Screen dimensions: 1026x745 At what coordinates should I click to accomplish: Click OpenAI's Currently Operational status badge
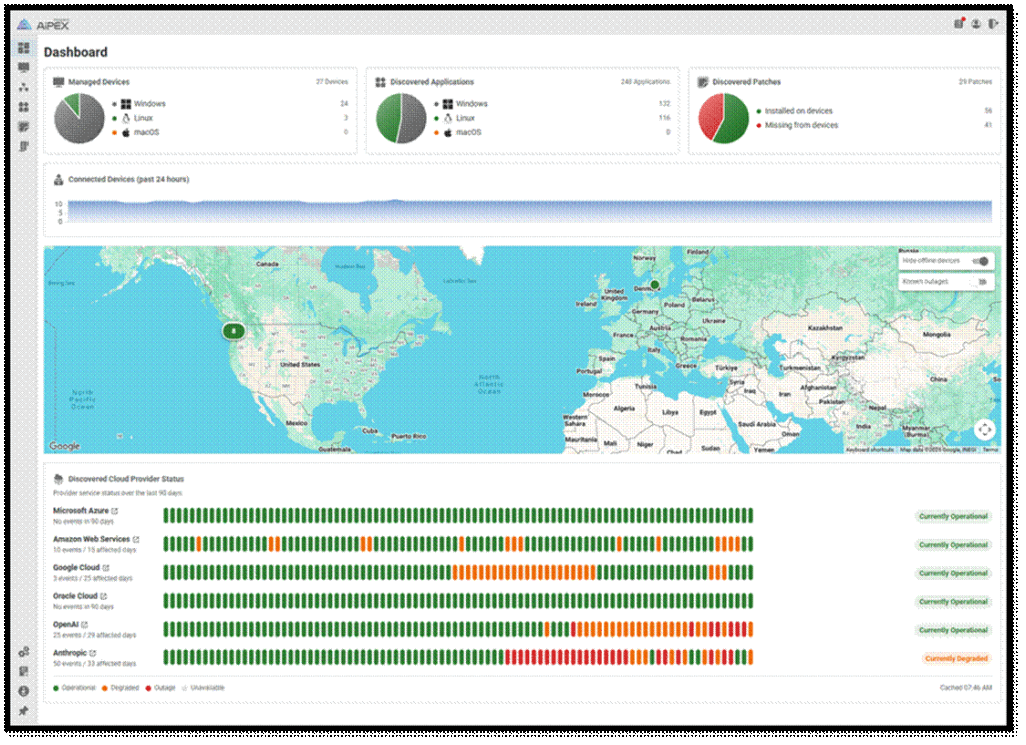pyautogui.click(x=953, y=631)
